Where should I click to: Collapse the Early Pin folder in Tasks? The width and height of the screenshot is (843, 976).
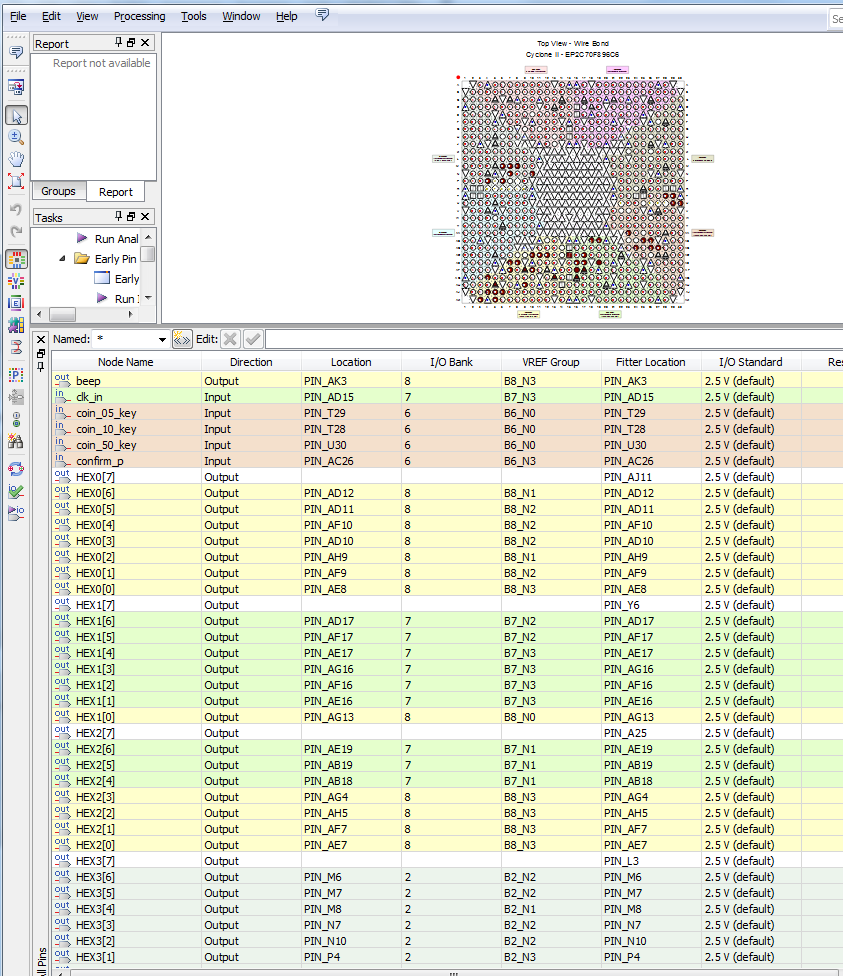click(62, 259)
